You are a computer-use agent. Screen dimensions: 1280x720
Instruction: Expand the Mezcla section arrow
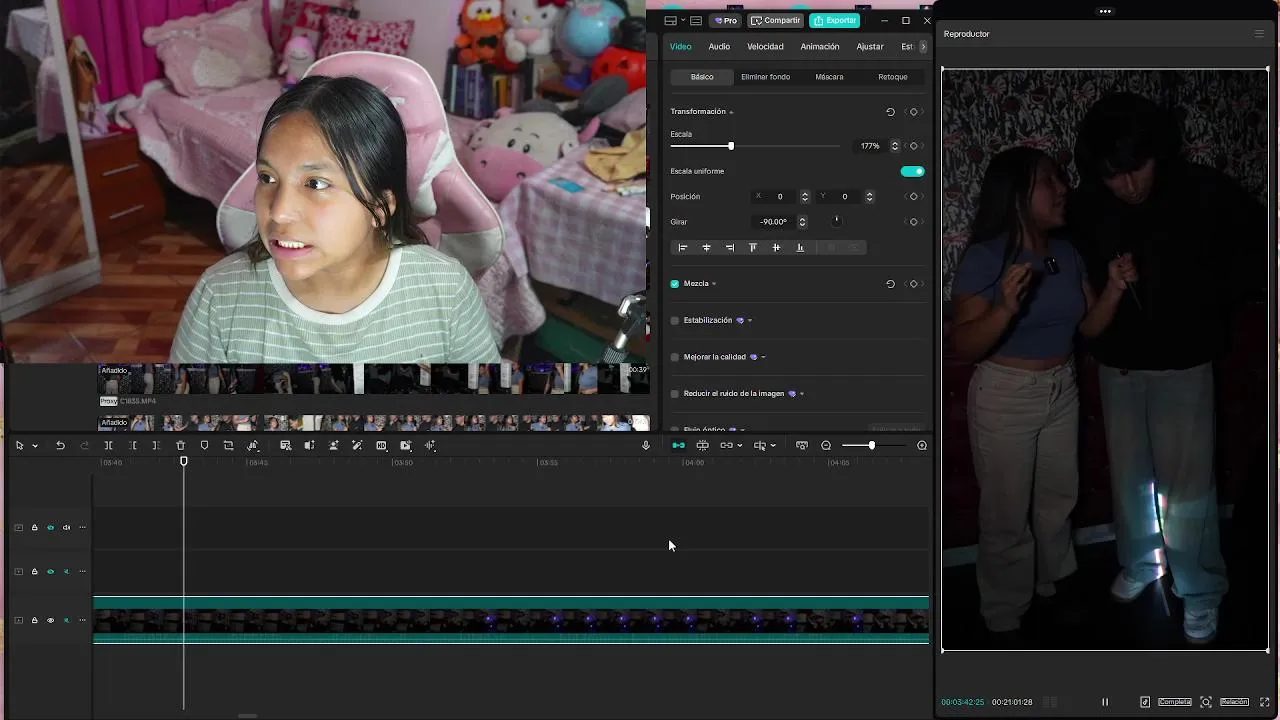pos(714,284)
